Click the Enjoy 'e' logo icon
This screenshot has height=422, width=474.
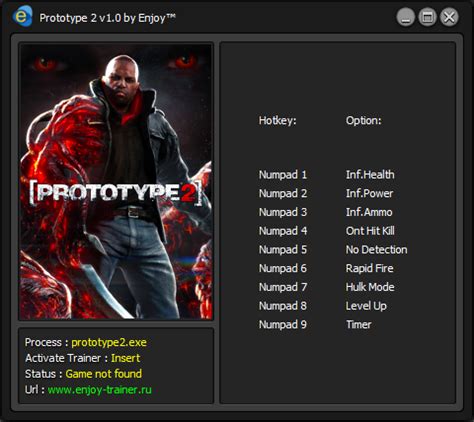[x=22, y=16]
